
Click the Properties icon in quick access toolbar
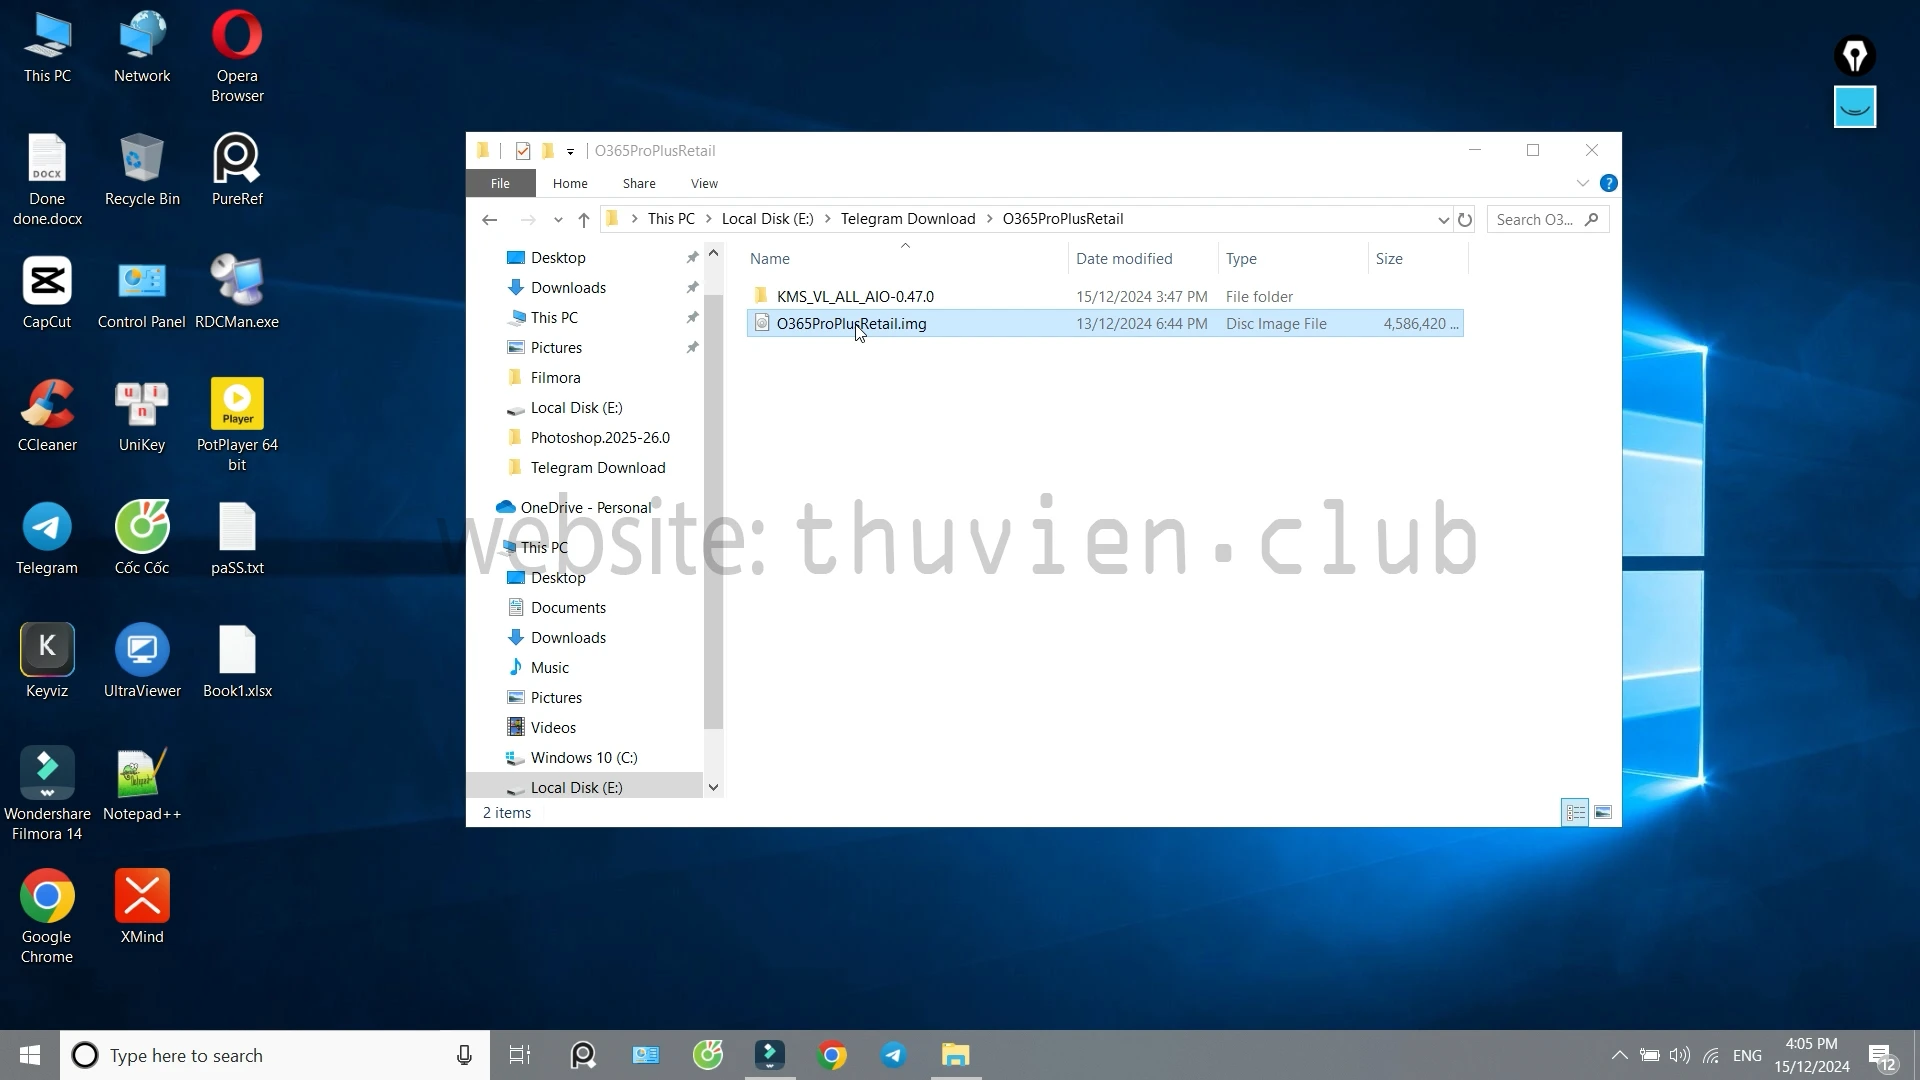point(522,151)
